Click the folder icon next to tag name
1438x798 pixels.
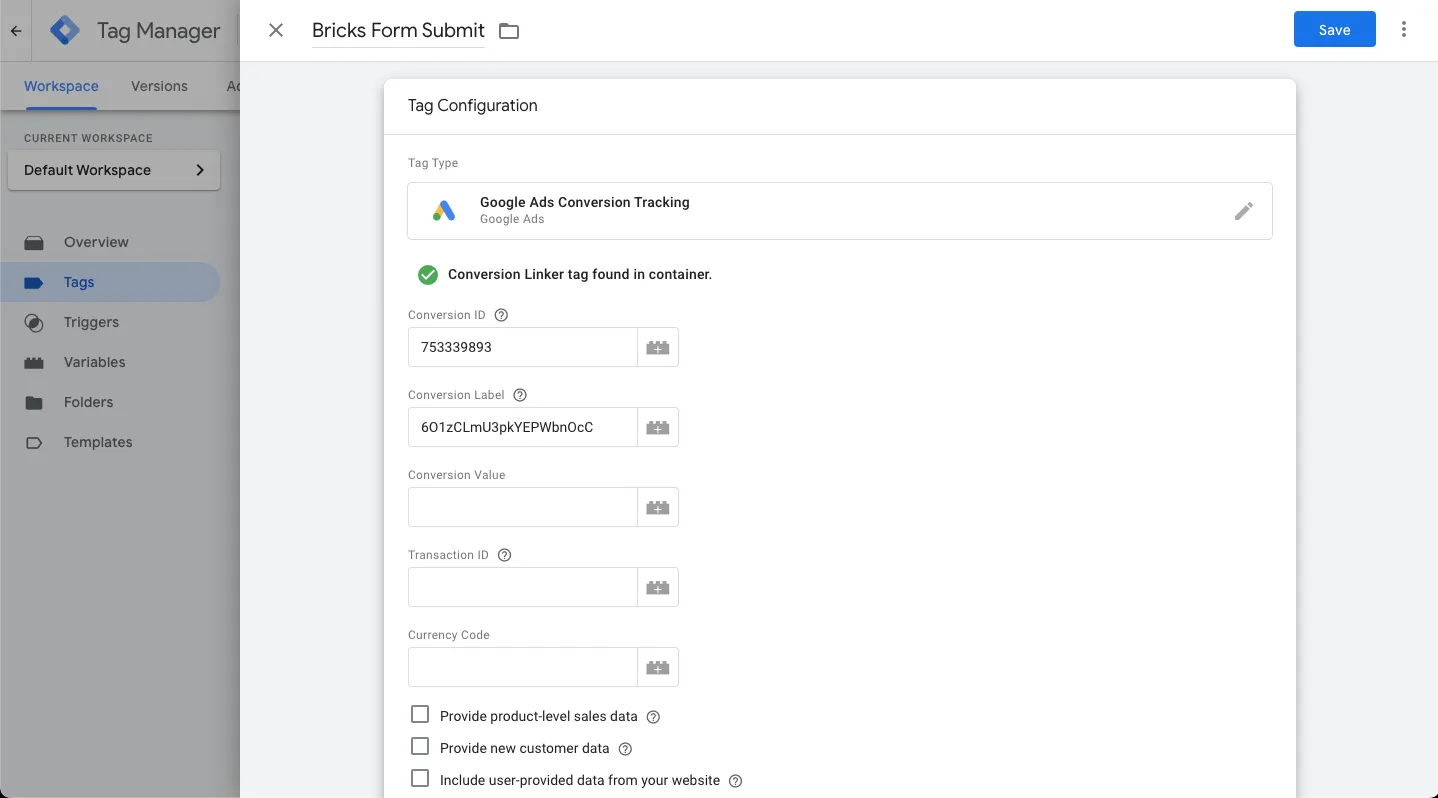click(508, 31)
